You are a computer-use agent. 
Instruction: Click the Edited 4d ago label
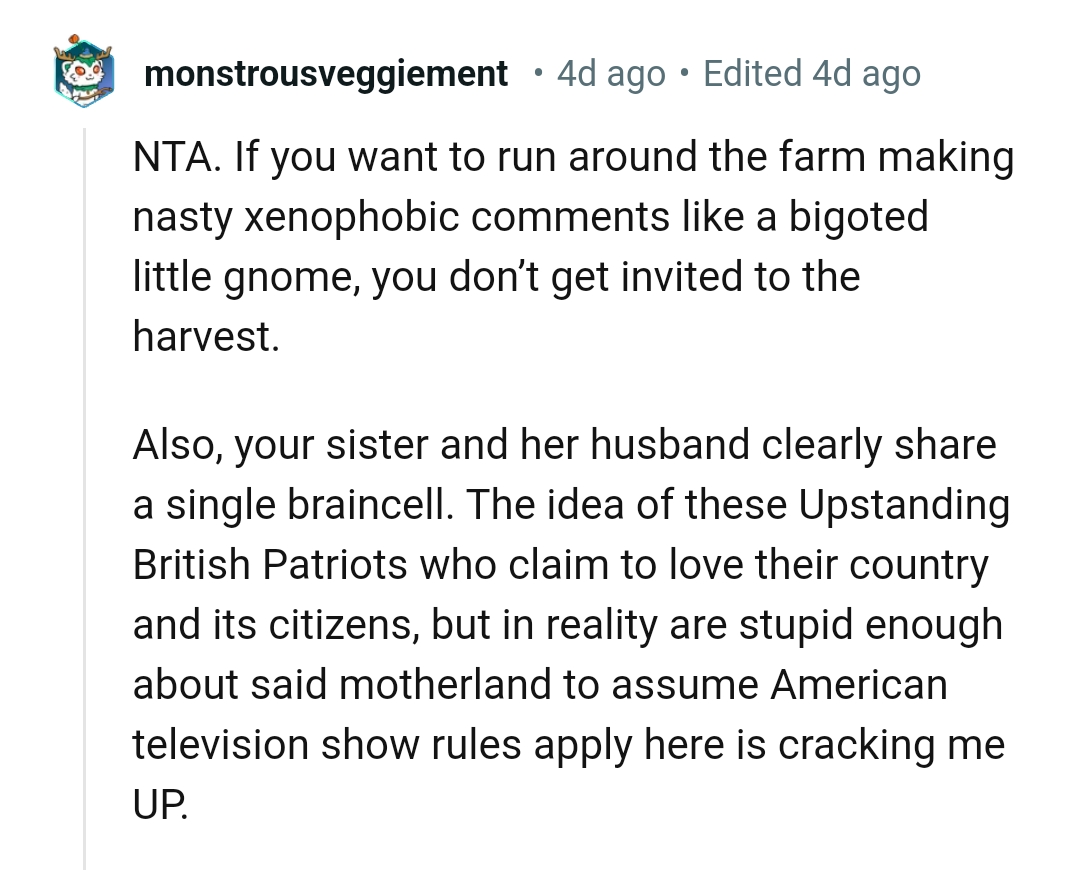813,73
